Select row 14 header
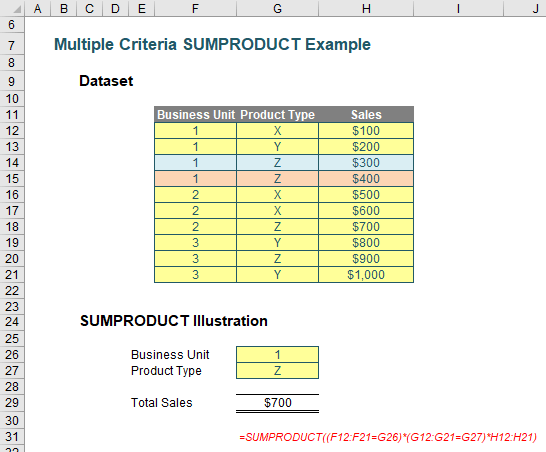 click(12, 163)
